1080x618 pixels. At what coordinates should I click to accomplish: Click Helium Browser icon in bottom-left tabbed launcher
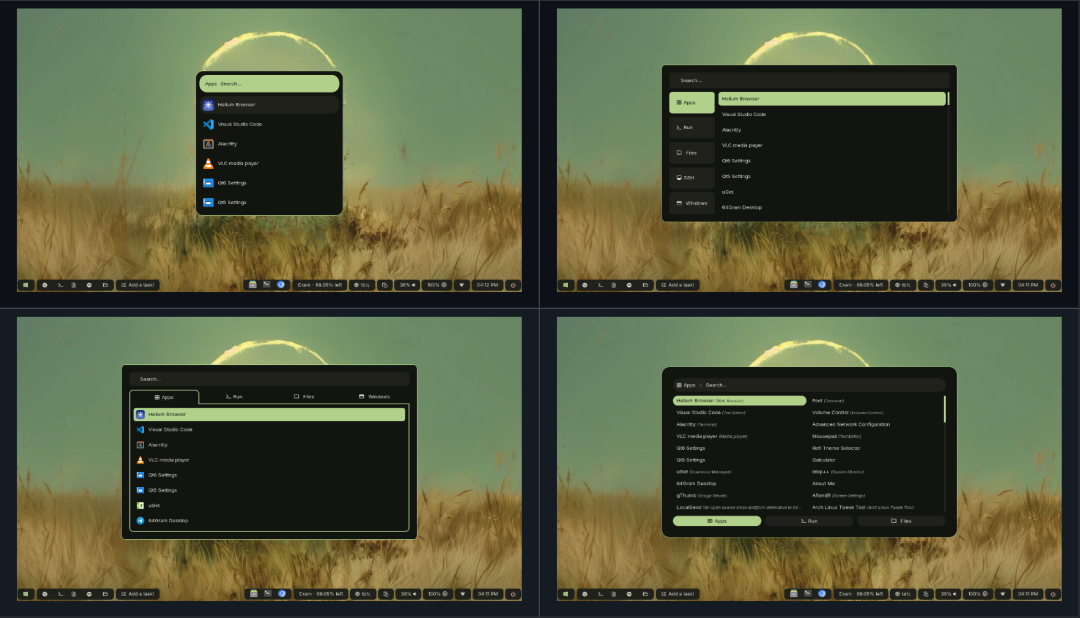click(x=141, y=414)
